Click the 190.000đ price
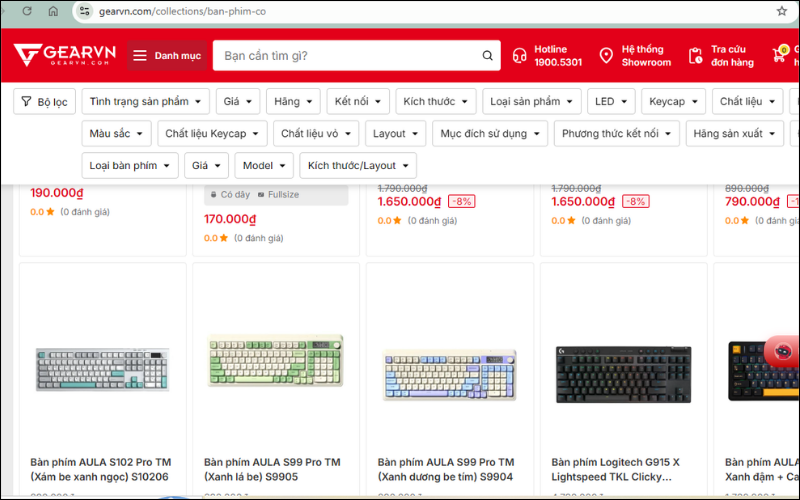800x500 pixels. coord(57,193)
